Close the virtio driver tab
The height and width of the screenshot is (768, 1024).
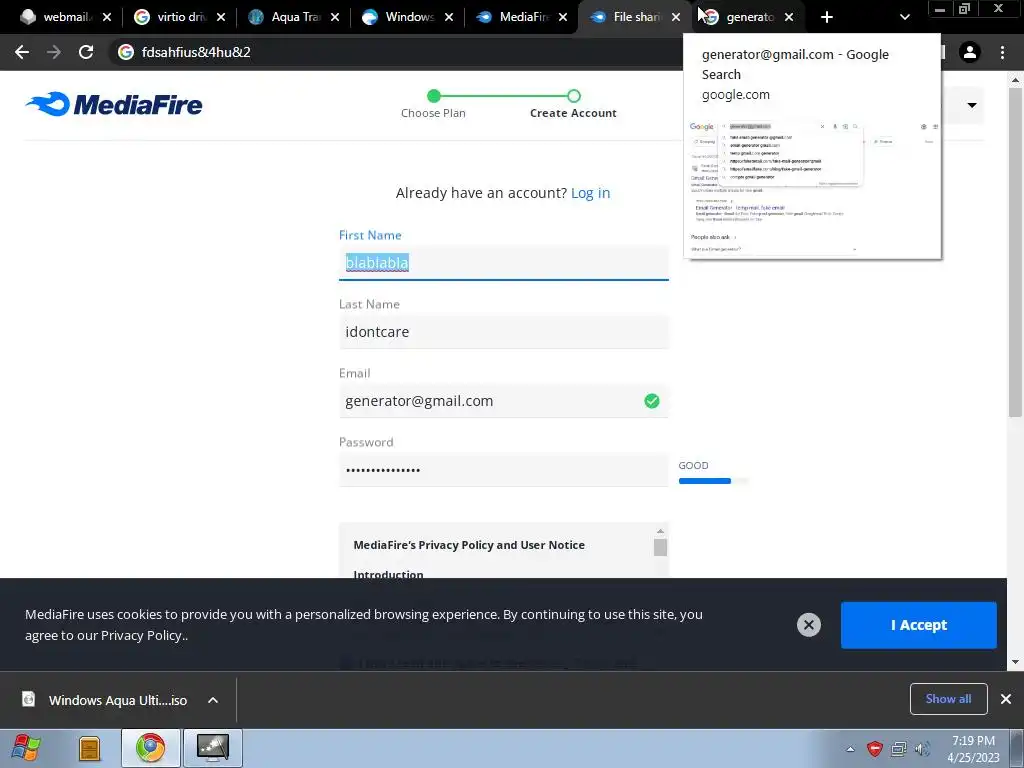[x=221, y=17]
